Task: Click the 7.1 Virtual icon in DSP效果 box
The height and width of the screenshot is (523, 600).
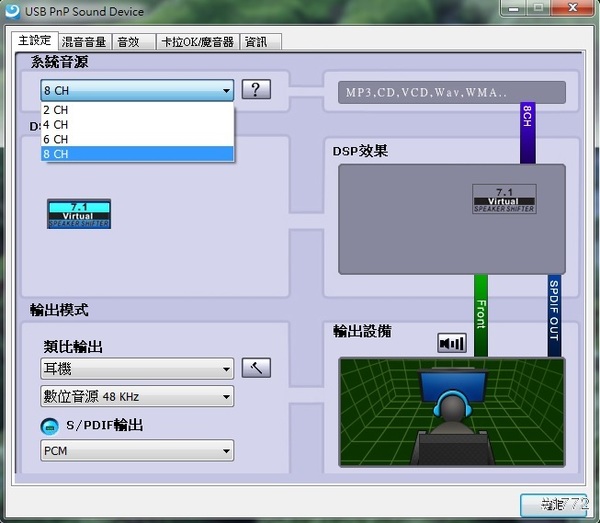Action: (503, 198)
